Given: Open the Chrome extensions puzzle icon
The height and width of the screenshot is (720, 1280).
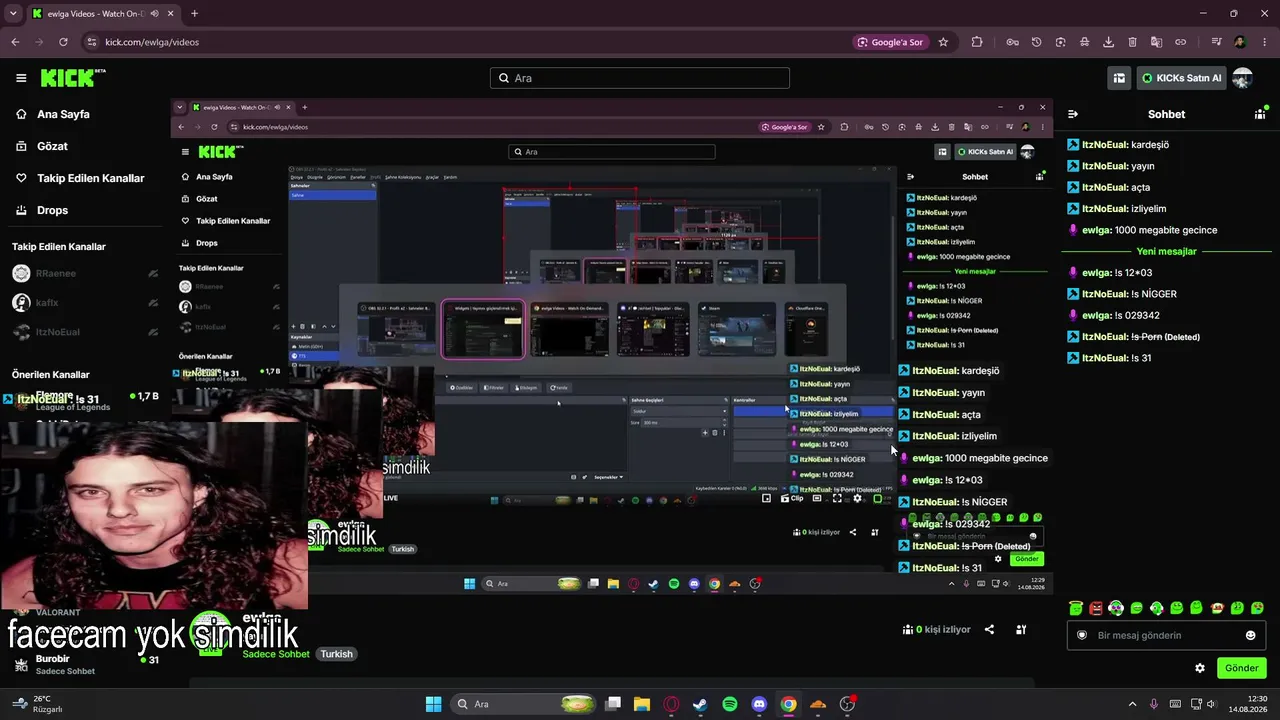Looking at the screenshot, I should pyautogui.click(x=977, y=42).
